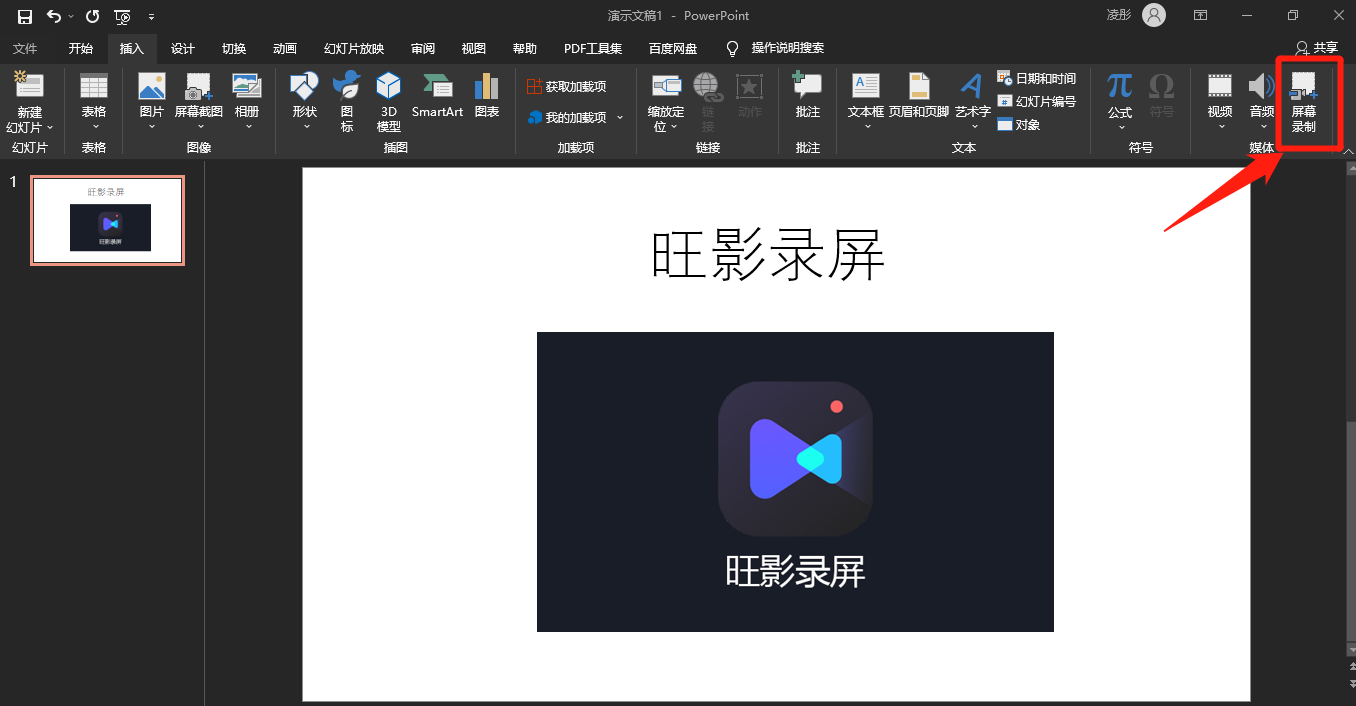The height and width of the screenshot is (706, 1356).
Task: Switch to Slide Show (幻灯片放映) tab
Action: coord(354,48)
